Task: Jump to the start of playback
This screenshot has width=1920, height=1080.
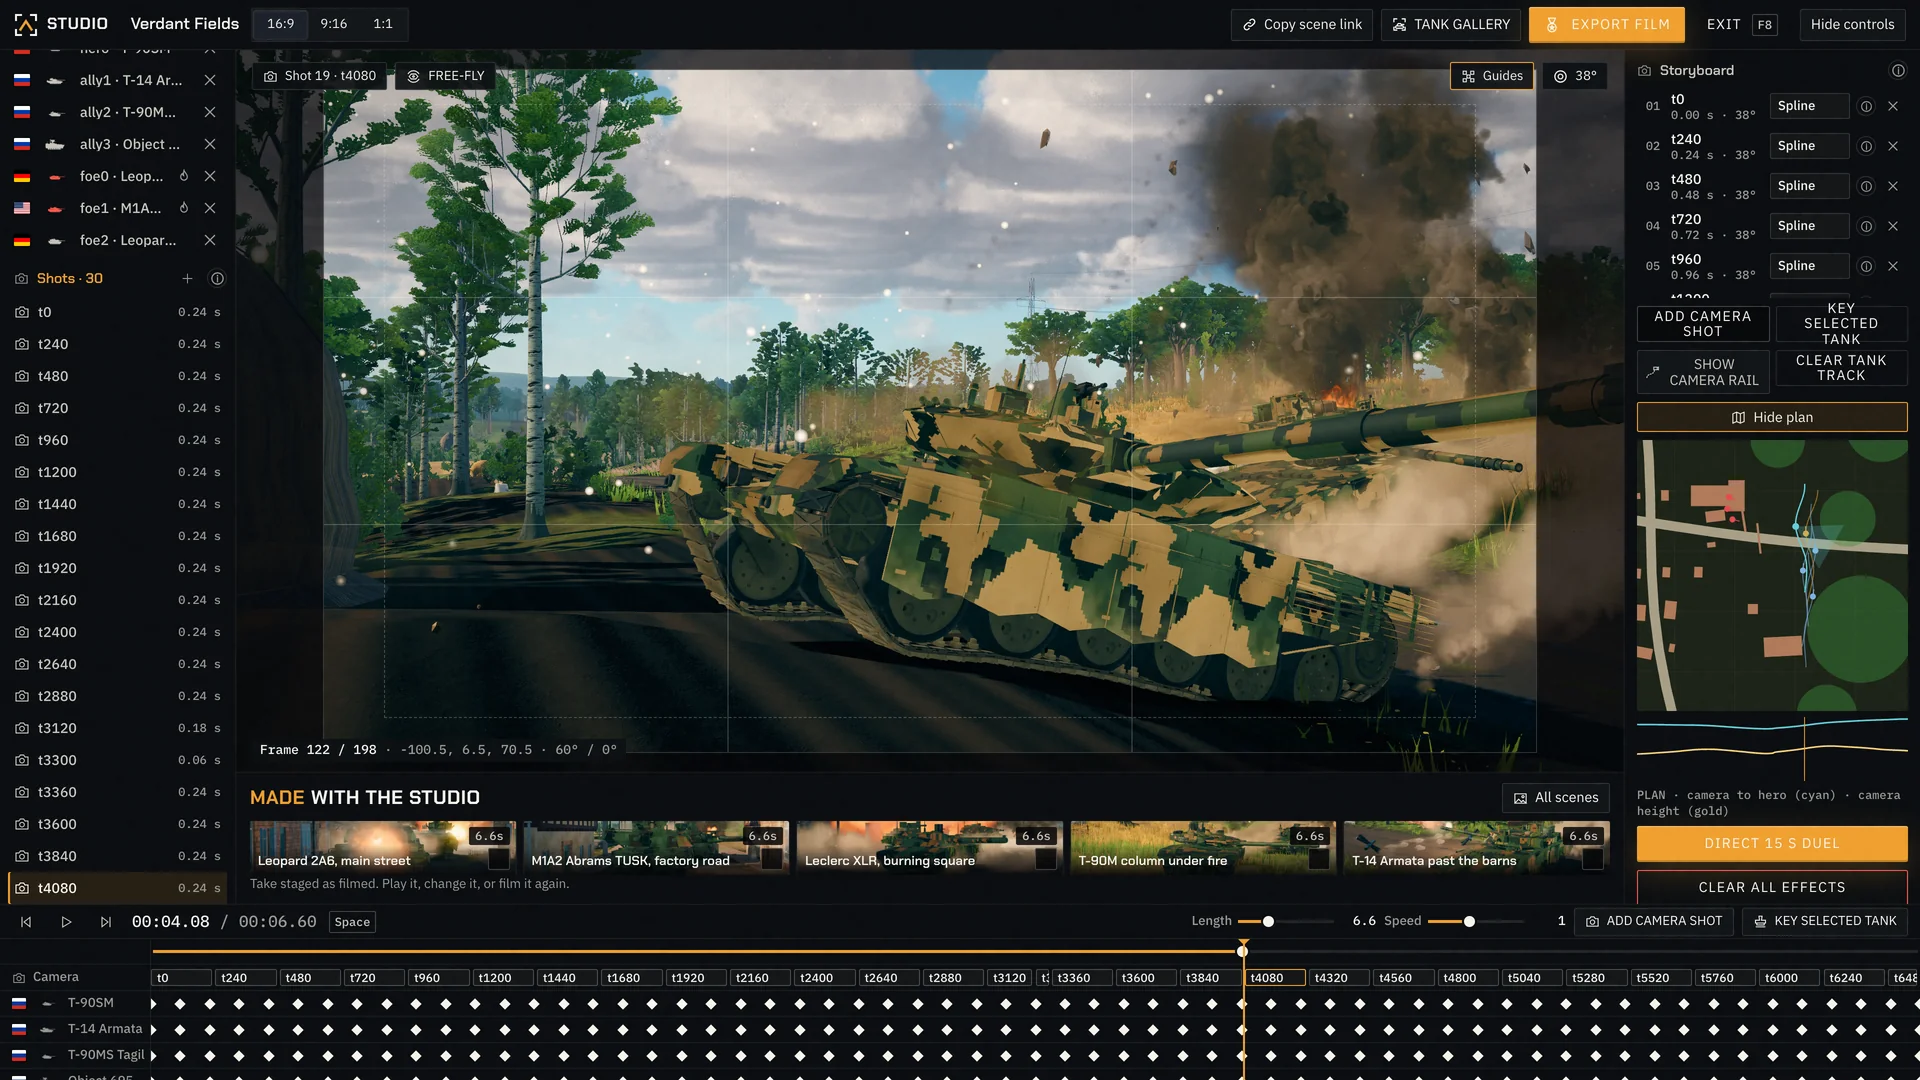Action: 26,922
